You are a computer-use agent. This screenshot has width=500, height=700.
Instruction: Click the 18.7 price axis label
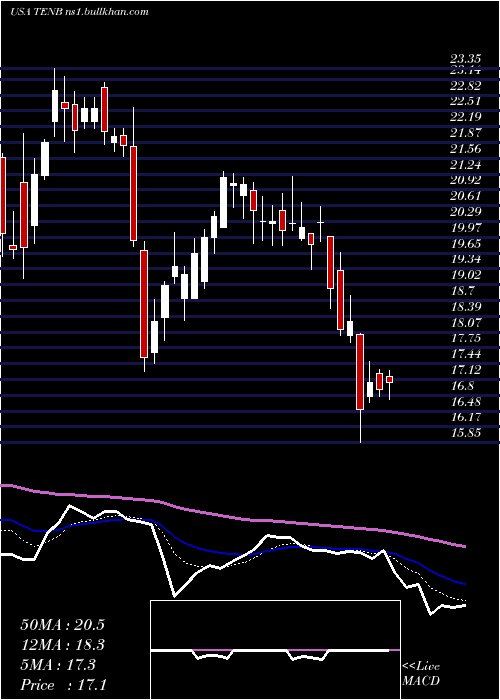tap(462, 291)
